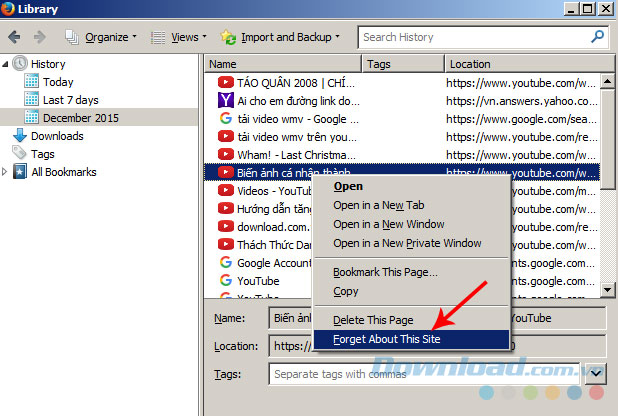Select Delete This Page menu entry

click(x=373, y=320)
